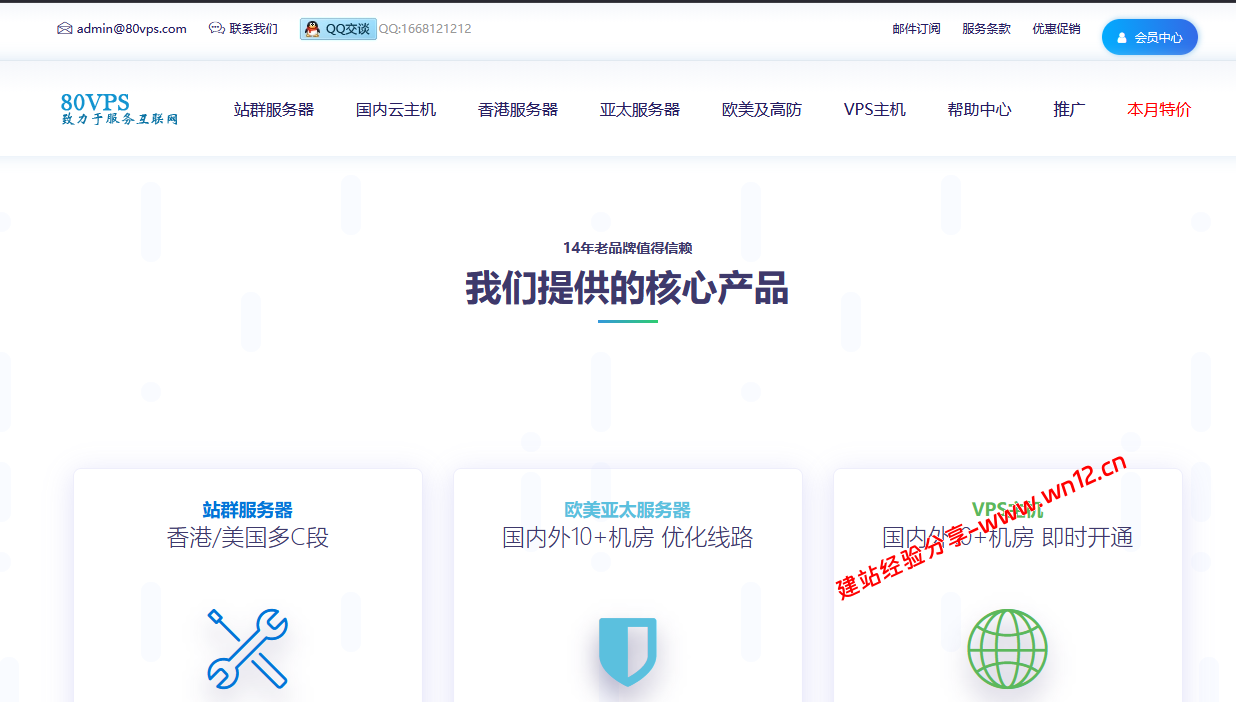Open the 国内云主机 navigation menu
The width and height of the screenshot is (1236, 702).
point(396,110)
